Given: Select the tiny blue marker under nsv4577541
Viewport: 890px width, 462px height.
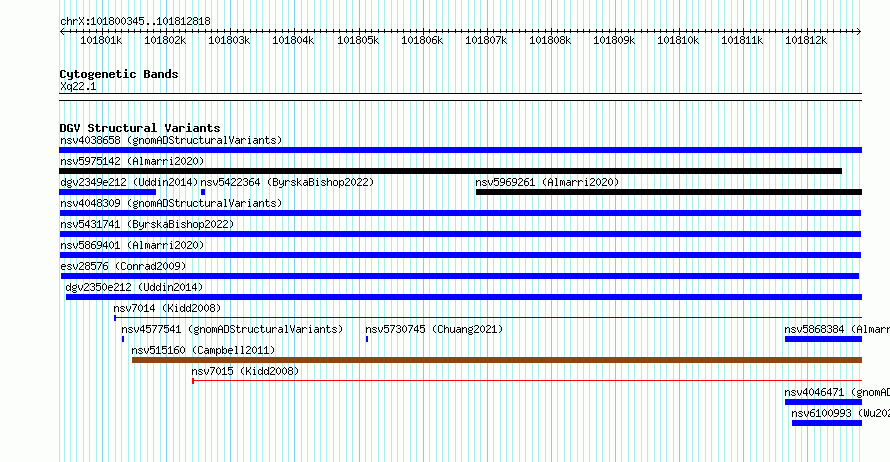Looking at the screenshot, I should click(123, 339).
